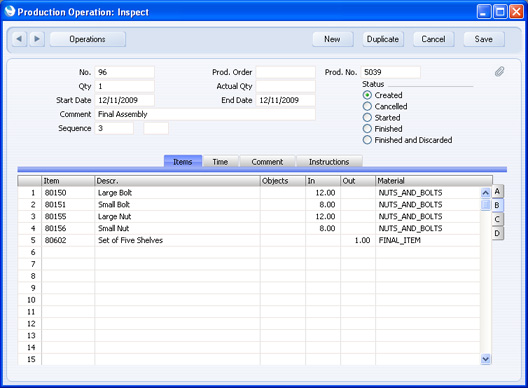Select the Created status radio button
Viewport: 528px width, 388px height.
[367, 95]
